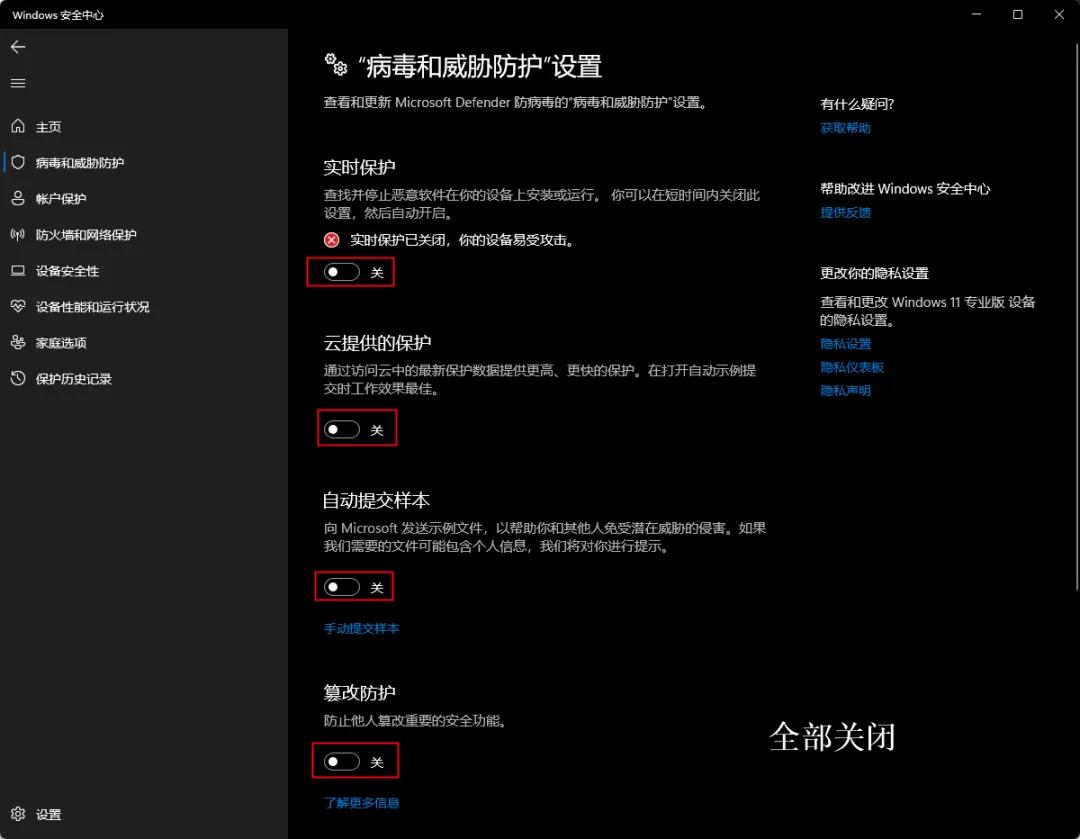
Task: Click the red error icon under 实时保护
Action: [x=331, y=240]
